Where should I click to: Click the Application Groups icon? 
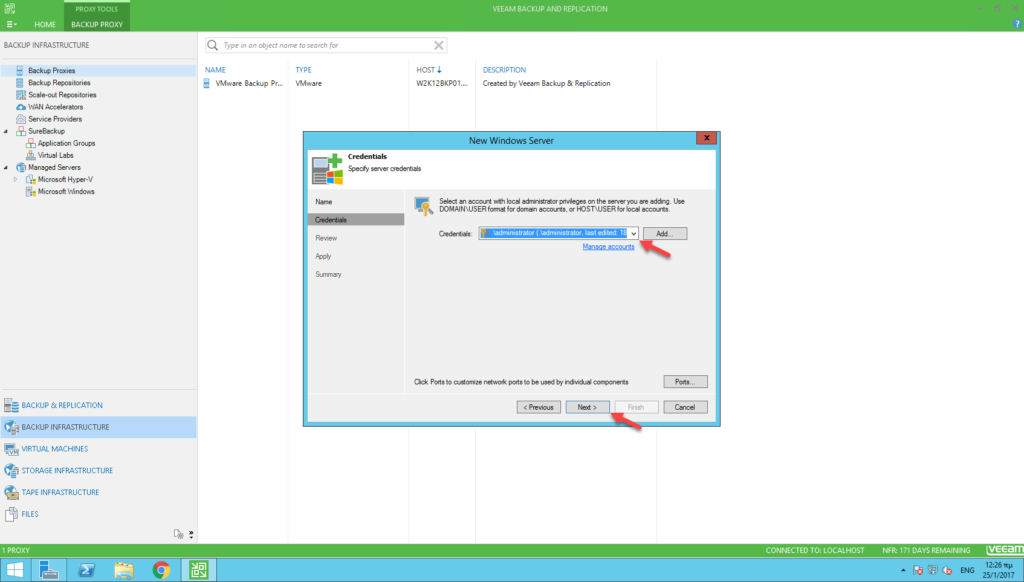click(31, 143)
